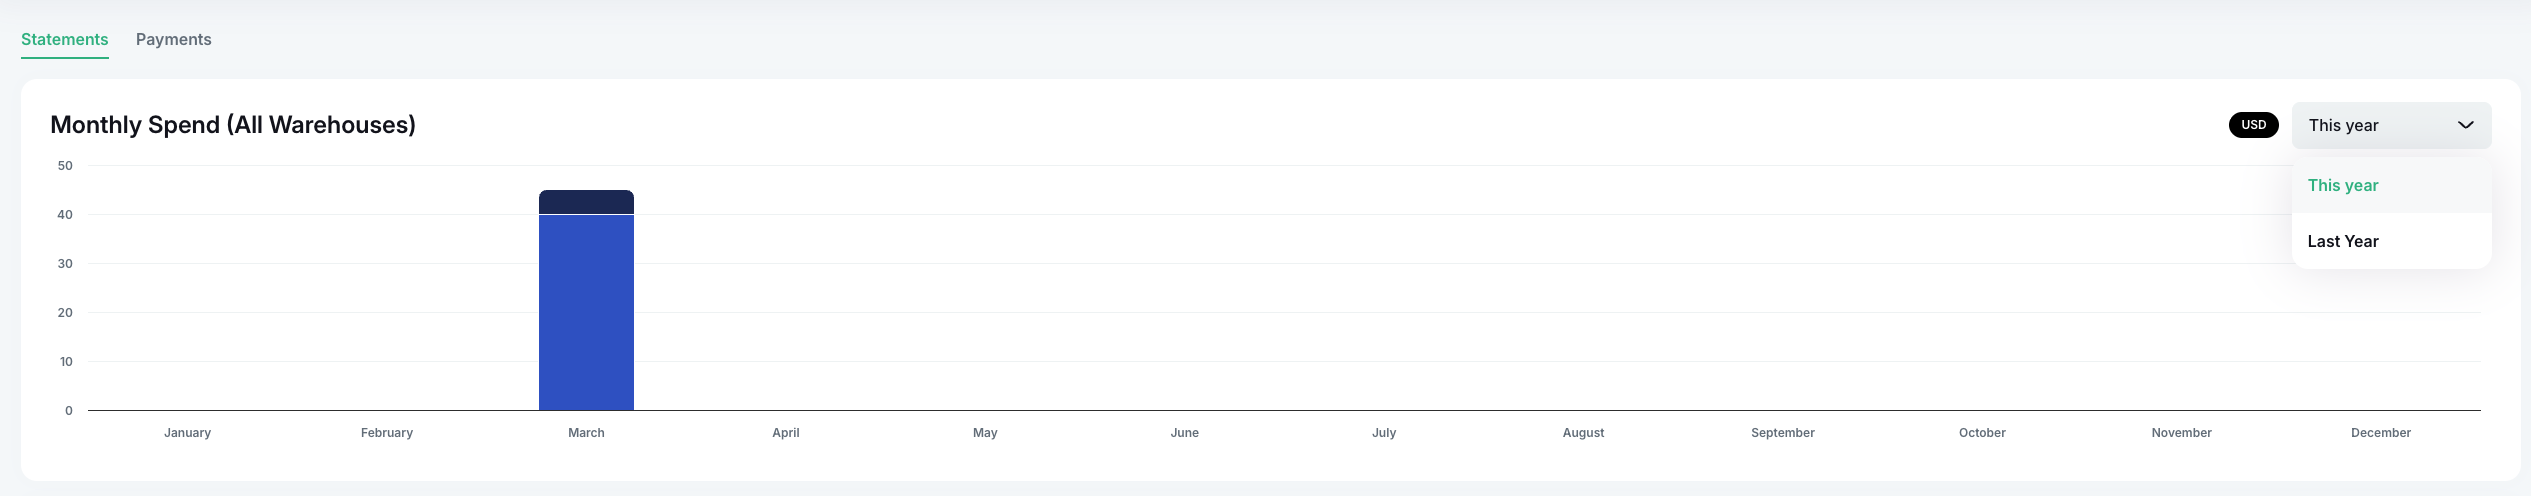
Task: Select This year option in list
Action: (x=2342, y=186)
